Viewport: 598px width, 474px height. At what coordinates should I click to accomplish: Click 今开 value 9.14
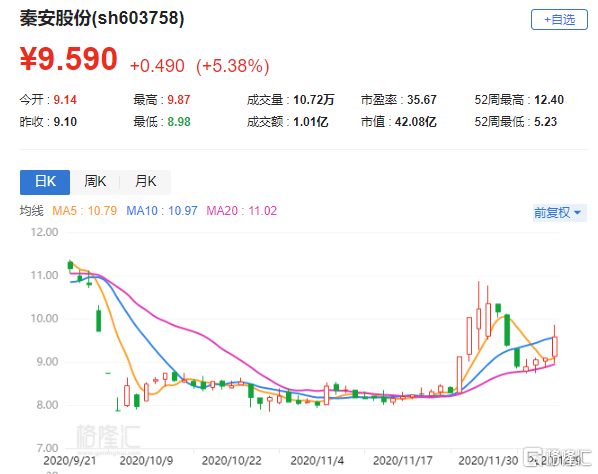pyautogui.click(x=65, y=100)
